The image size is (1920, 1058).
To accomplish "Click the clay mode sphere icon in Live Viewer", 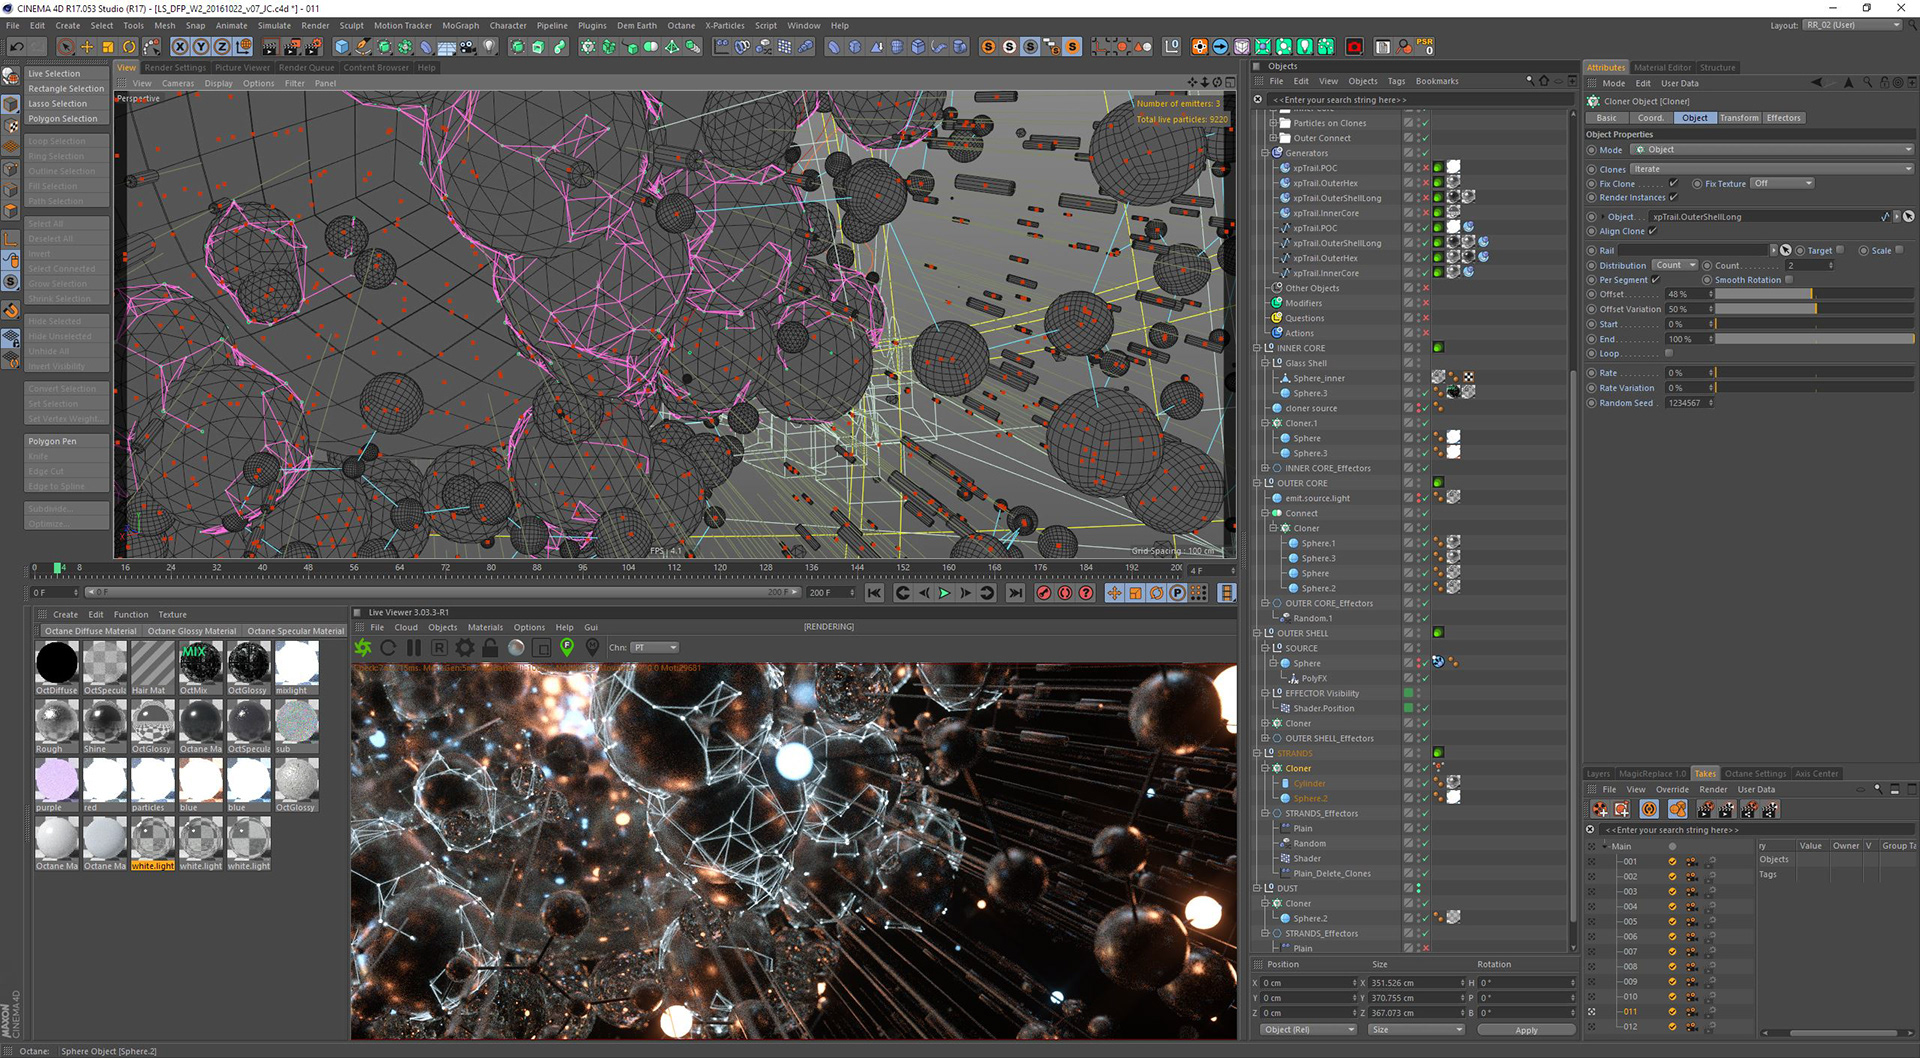I will 516,647.
